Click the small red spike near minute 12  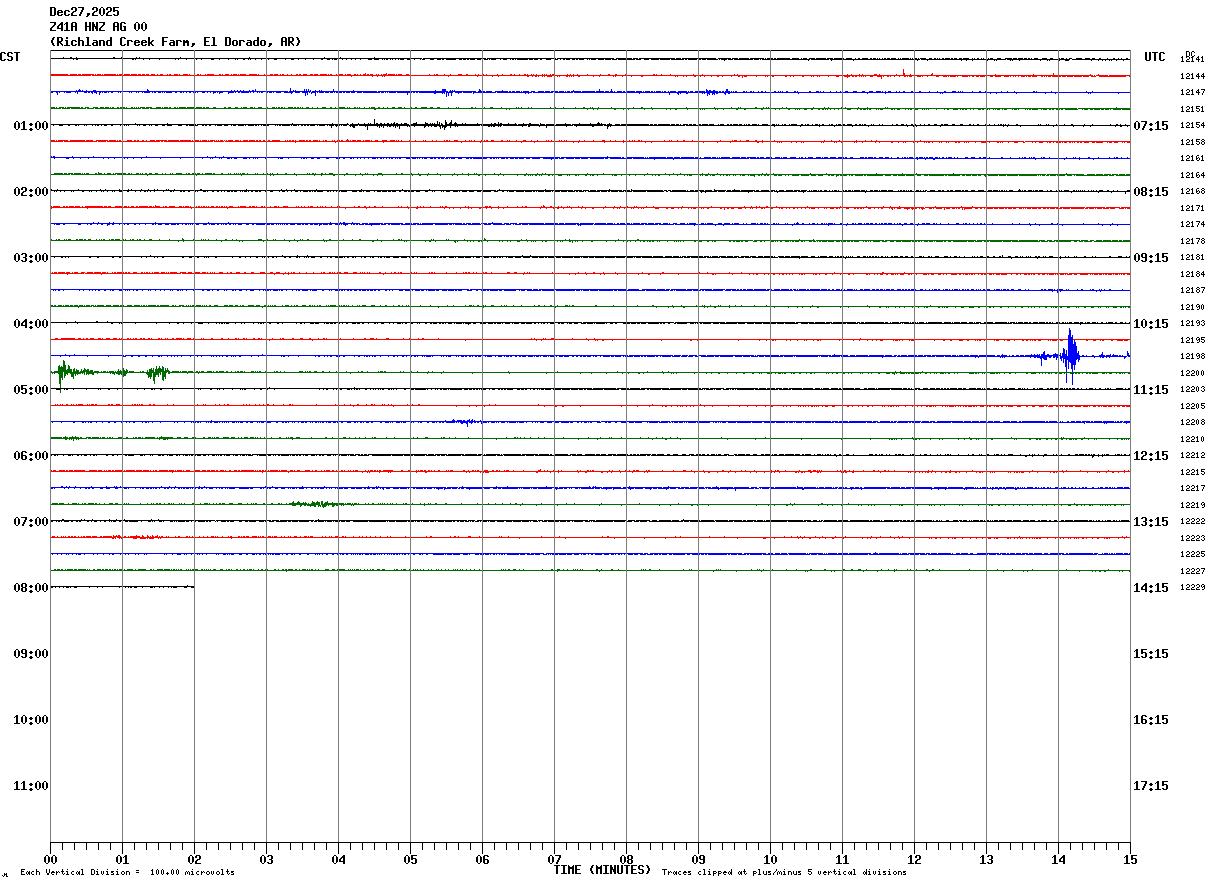click(x=904, y=72)
